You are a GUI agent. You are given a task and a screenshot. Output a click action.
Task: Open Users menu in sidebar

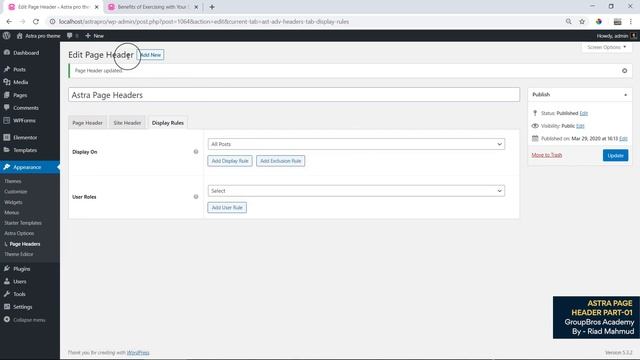pos(20,282)
